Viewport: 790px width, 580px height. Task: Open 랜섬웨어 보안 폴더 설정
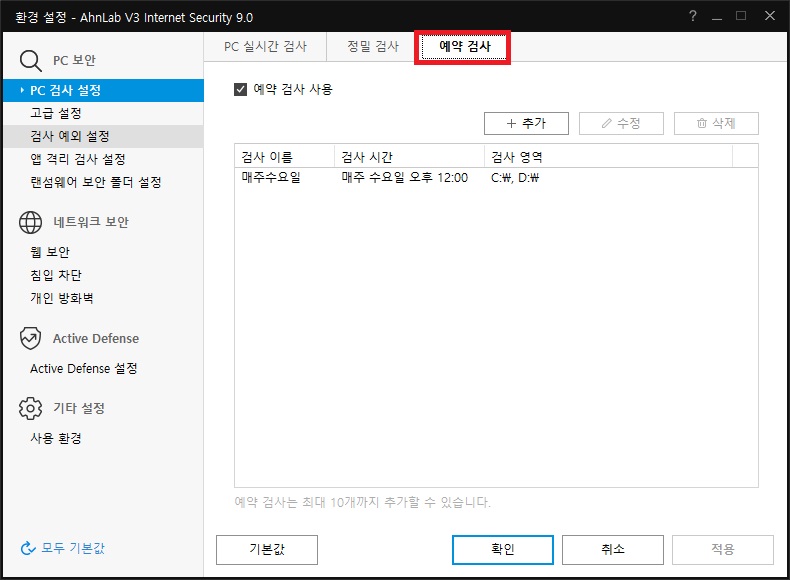click(x=95, y=182)
